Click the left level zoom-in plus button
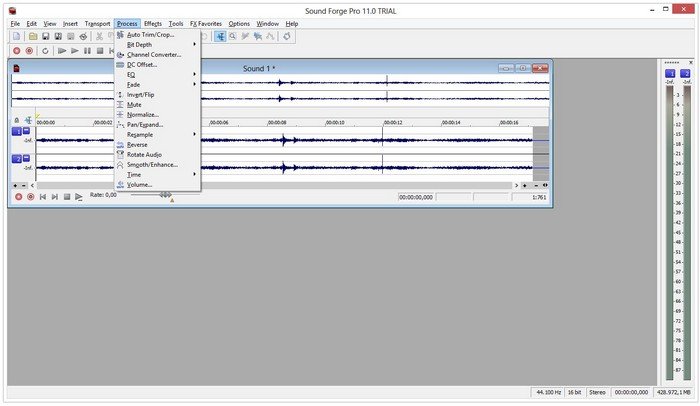 pos(15,185)
